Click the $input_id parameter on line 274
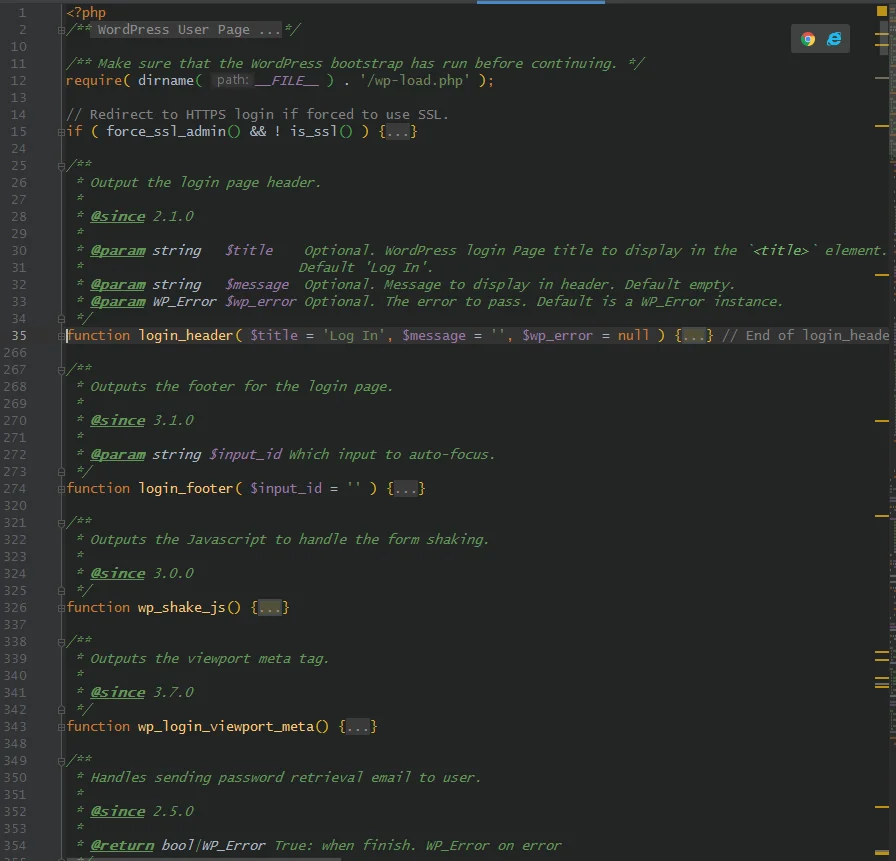 click(x=286, y=488)
